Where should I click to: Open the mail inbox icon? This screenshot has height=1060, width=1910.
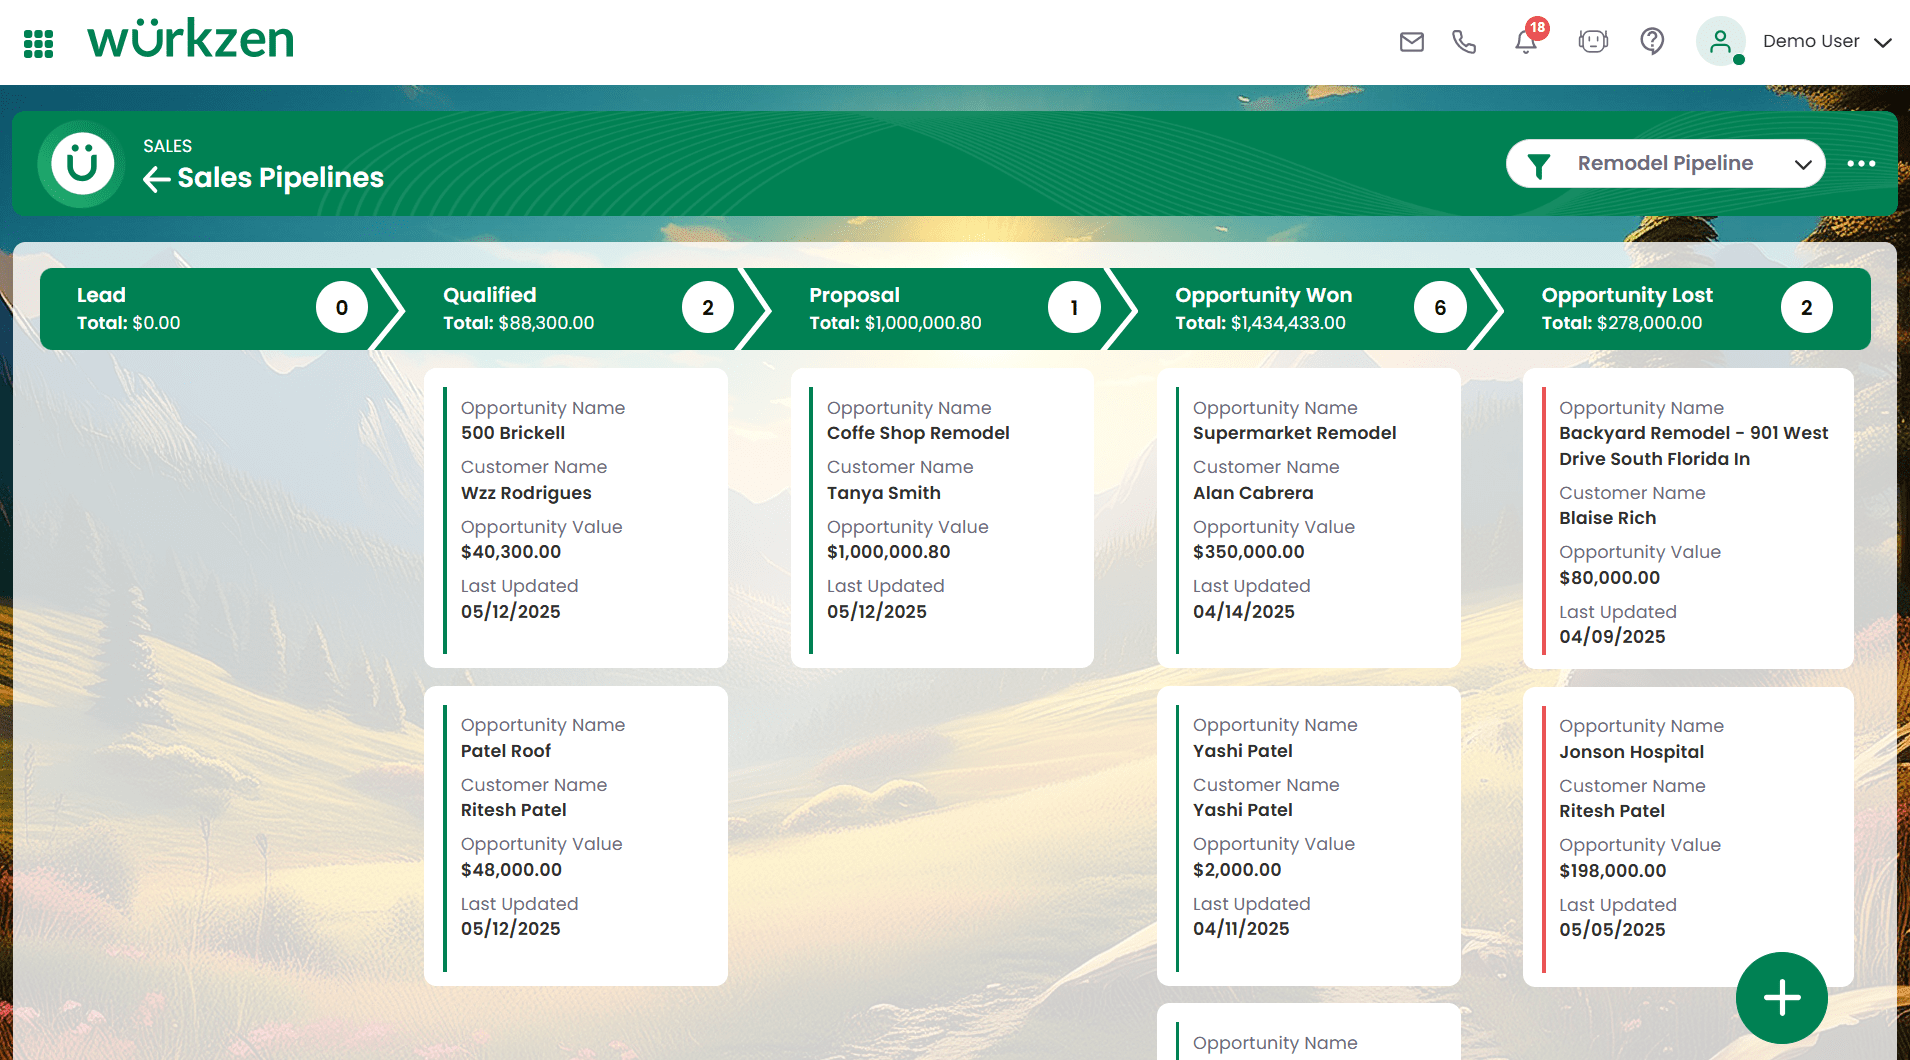pos(1411,41)
